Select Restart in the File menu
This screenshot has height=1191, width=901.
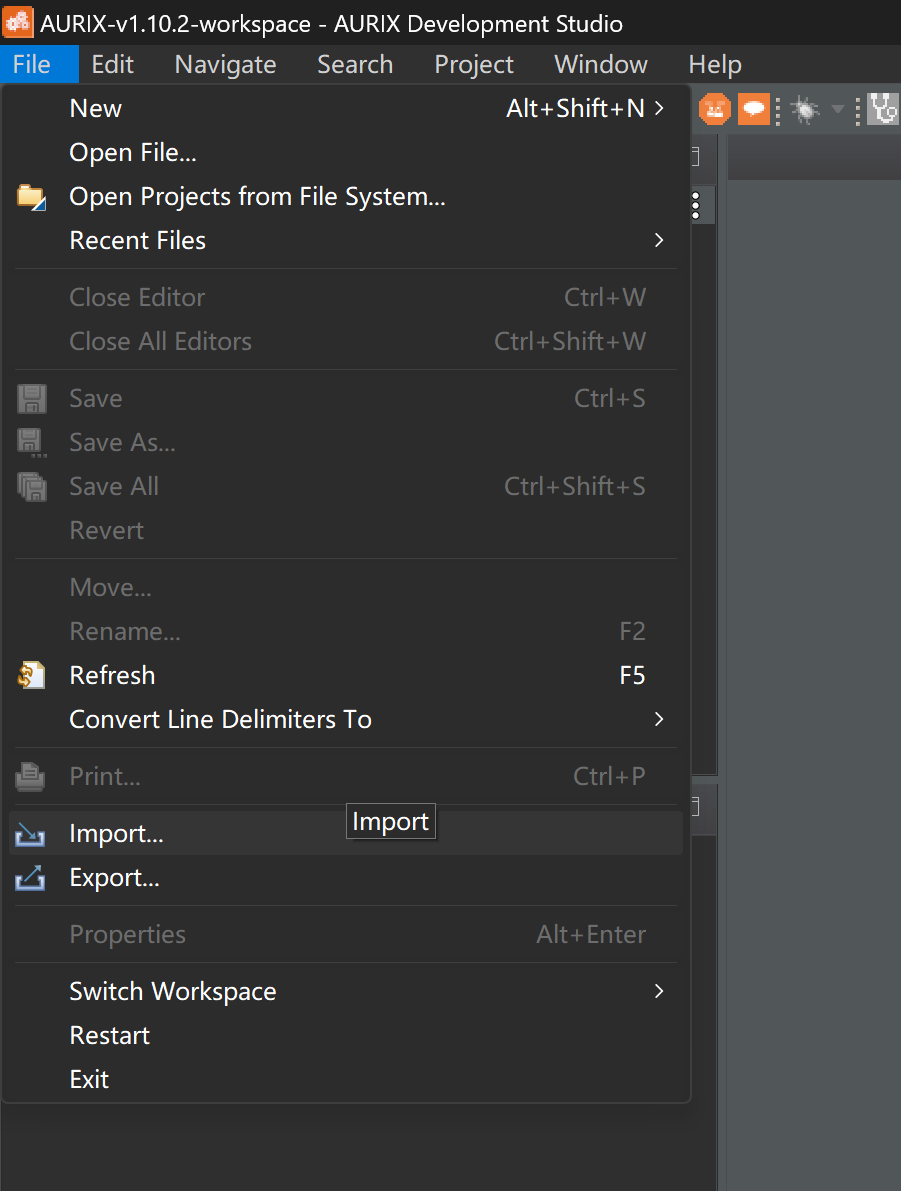tap(346, 1035)
